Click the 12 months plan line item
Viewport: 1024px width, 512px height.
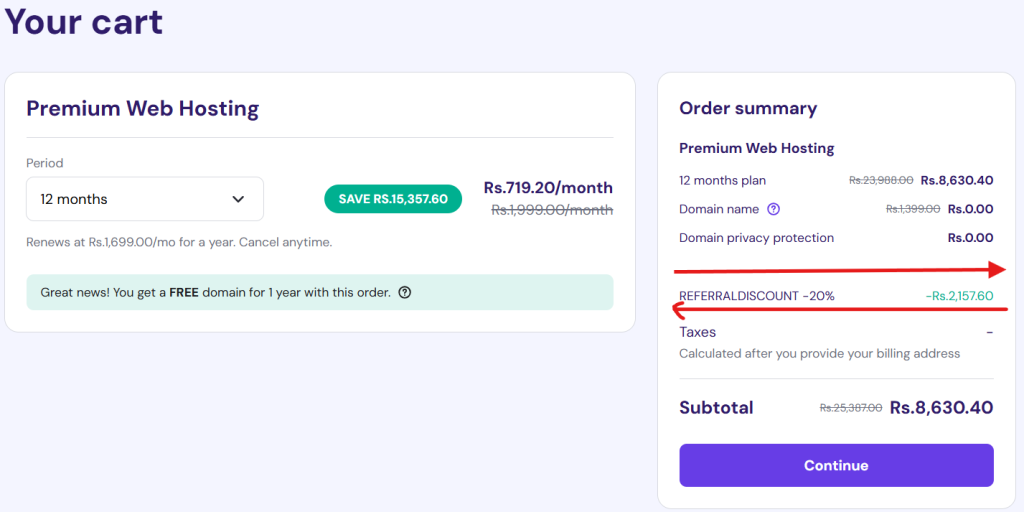[x=722, y=180]
